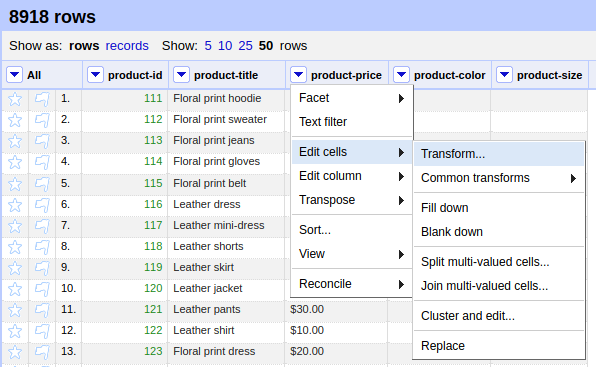Show 50 rows per page
Image resolution: width=596 pixels, height=367 pixels.
point(266,46)
